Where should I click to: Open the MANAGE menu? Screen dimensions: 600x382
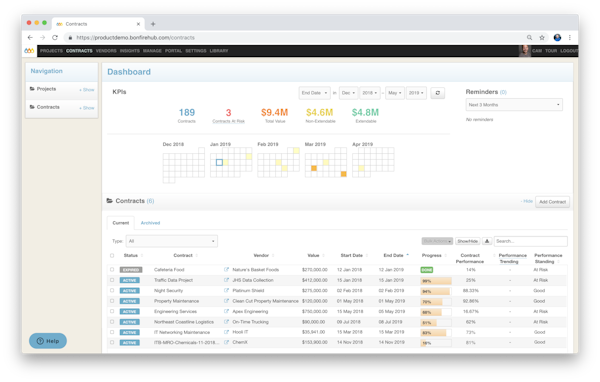(152, 51)
